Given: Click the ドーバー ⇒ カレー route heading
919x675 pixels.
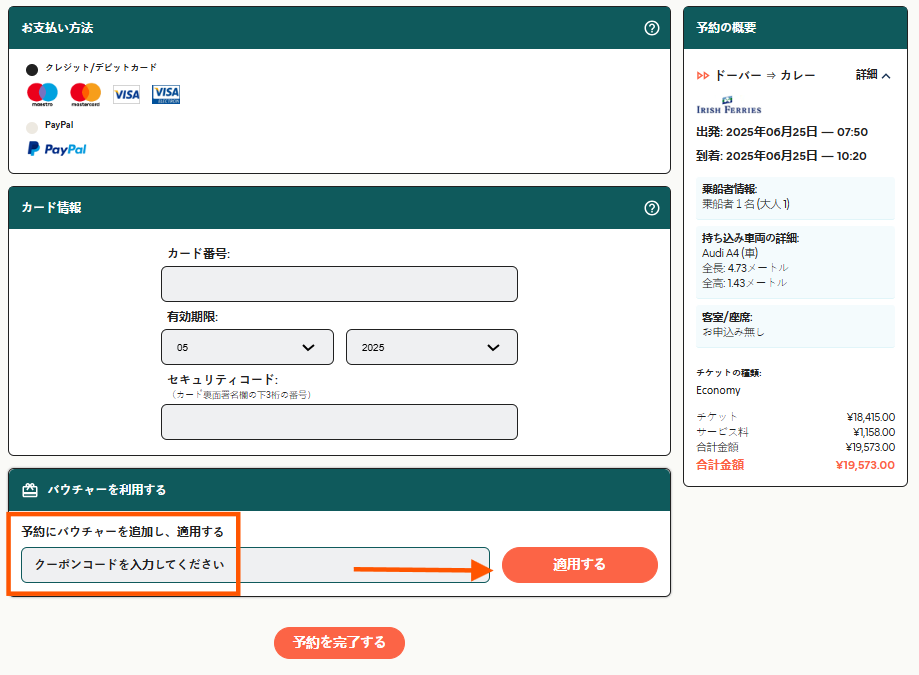Looking at the screenshot, I should point(764,75).
